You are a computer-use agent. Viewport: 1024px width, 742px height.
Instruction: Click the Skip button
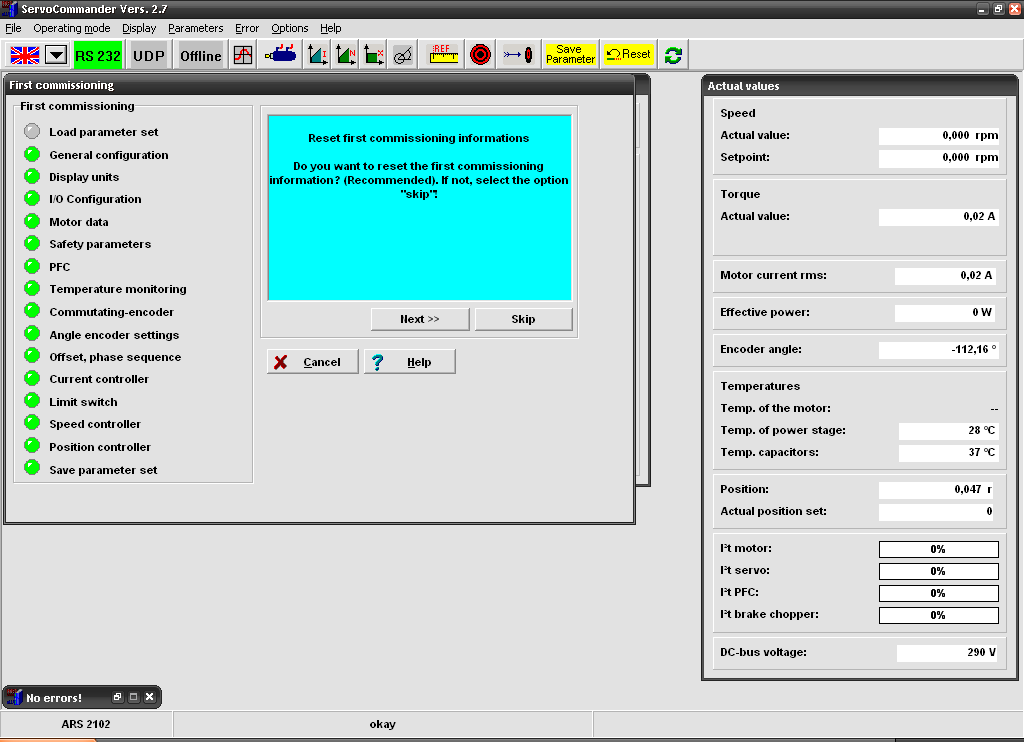[x=523, y=319]
